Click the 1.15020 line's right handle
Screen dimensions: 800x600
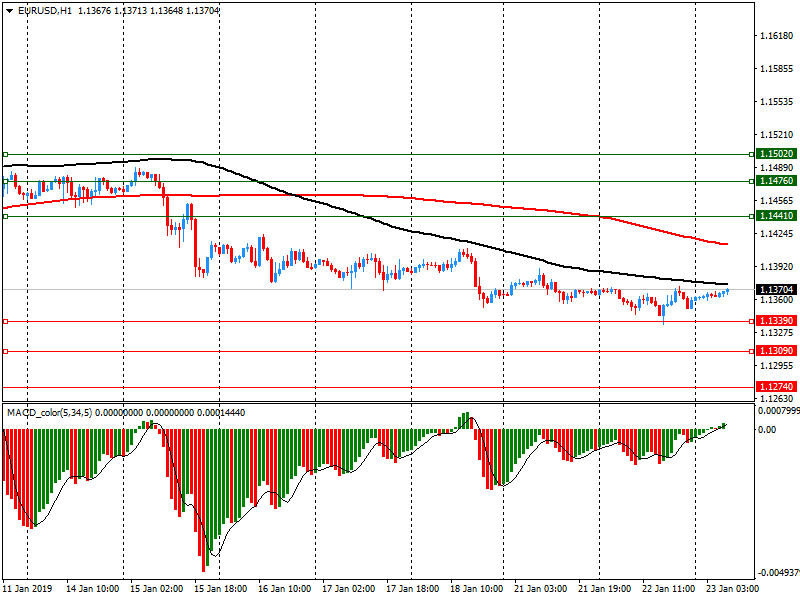(x=752, y=154)
